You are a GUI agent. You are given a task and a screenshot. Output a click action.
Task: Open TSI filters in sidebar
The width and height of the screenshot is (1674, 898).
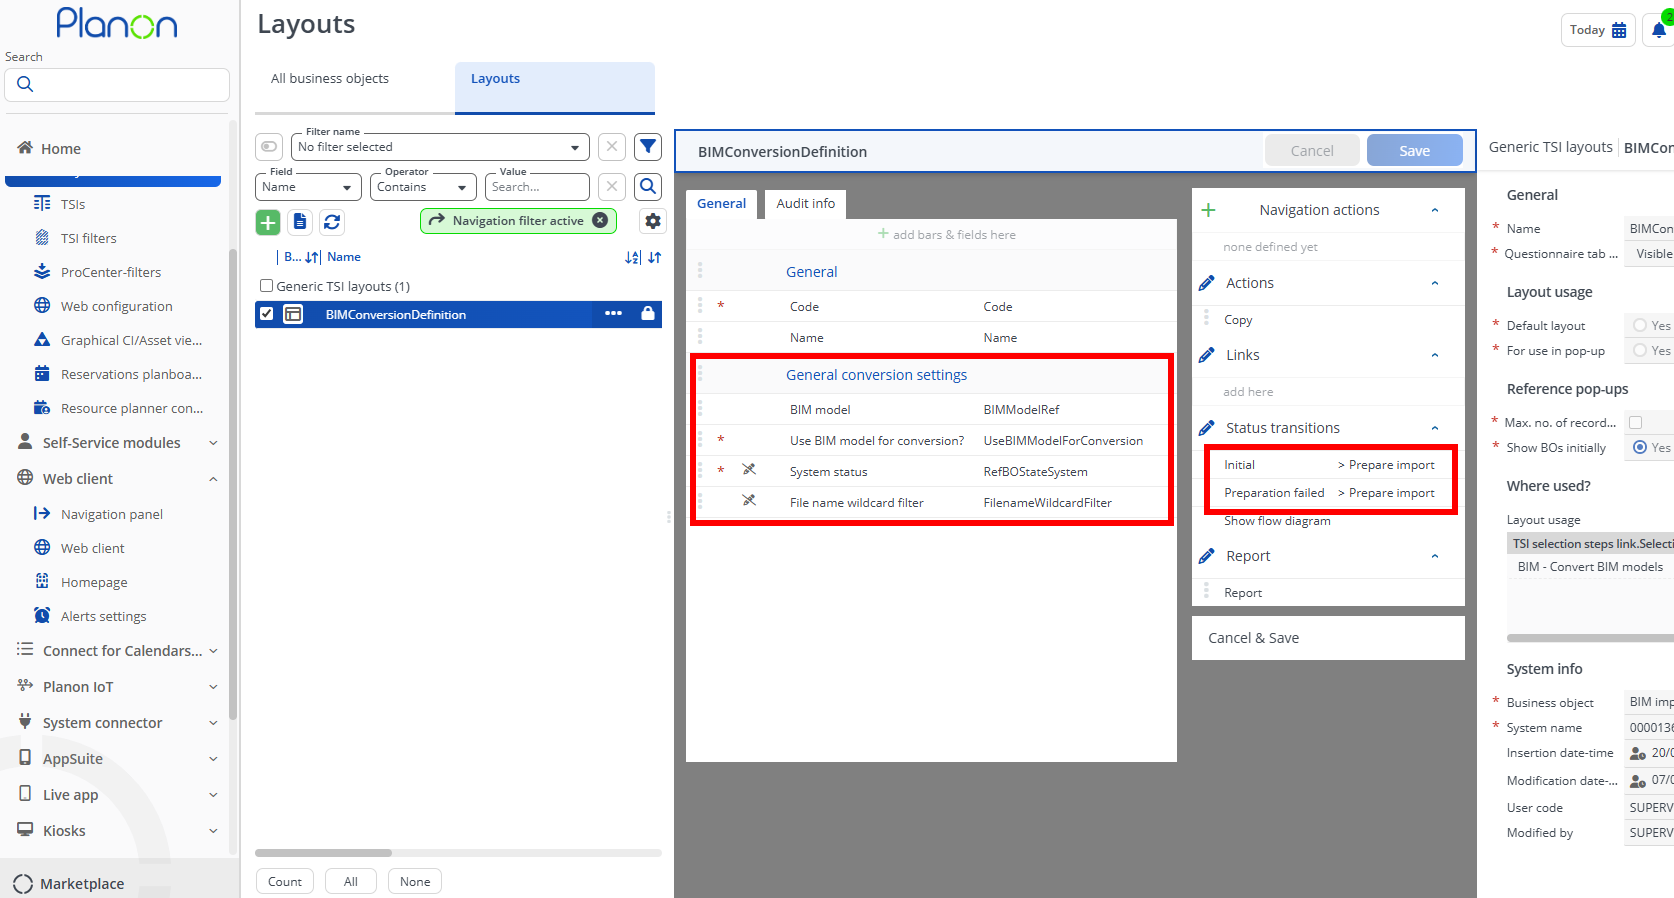89,238
